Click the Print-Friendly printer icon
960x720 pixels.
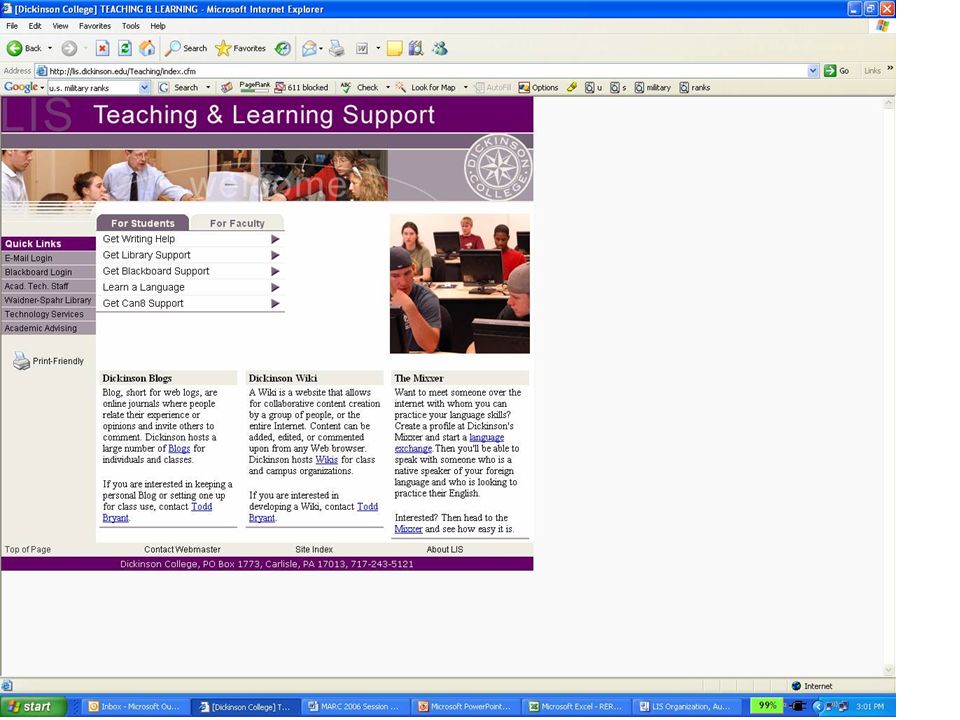click(22, 361)
